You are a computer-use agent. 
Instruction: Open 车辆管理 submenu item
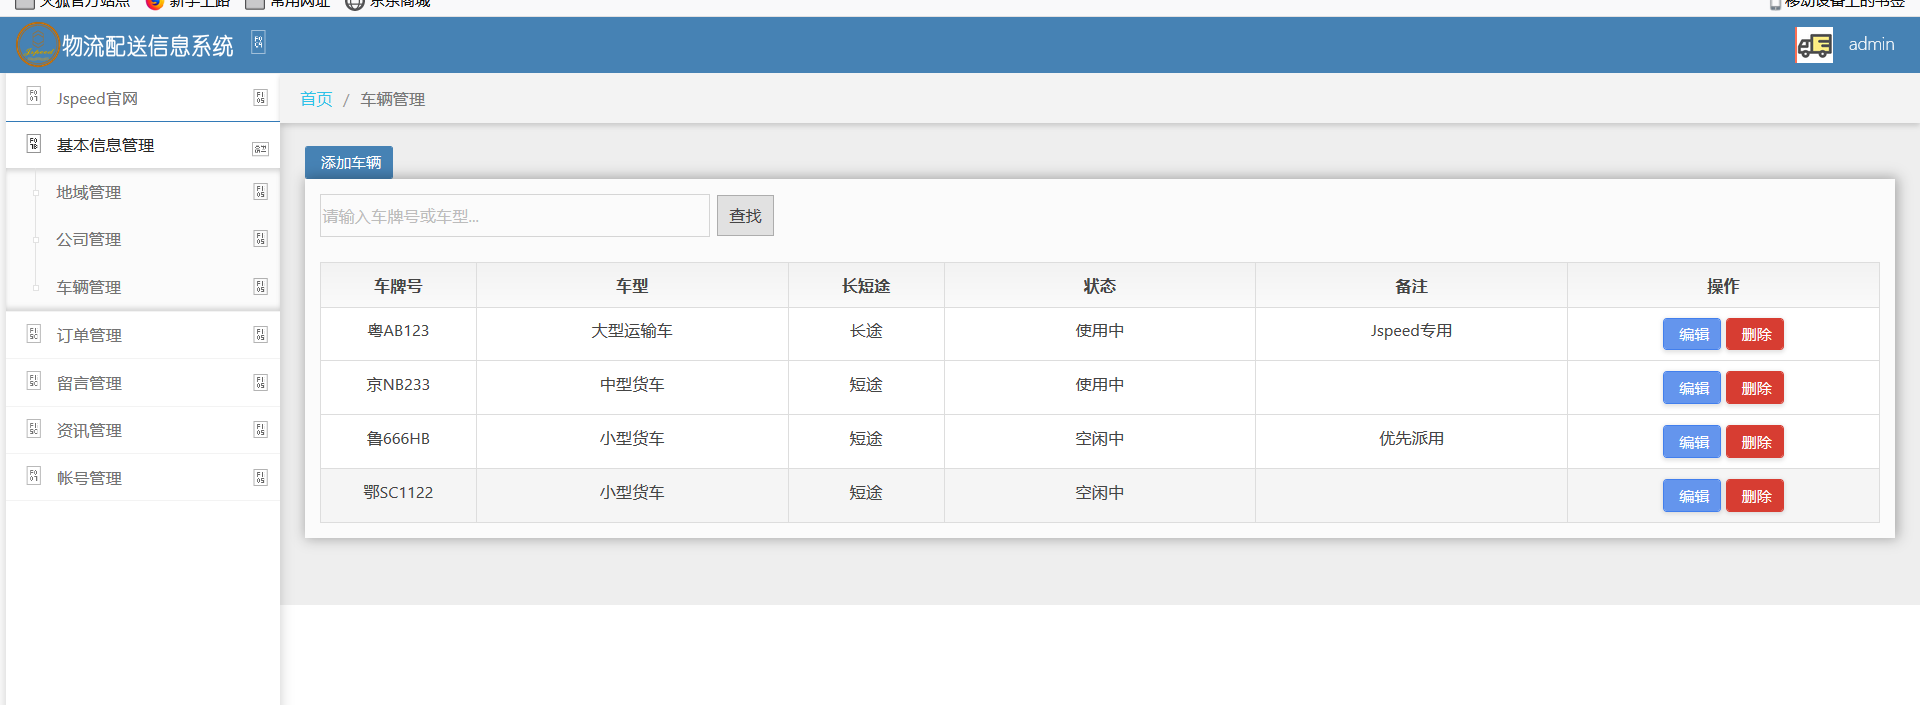point(143,287)
